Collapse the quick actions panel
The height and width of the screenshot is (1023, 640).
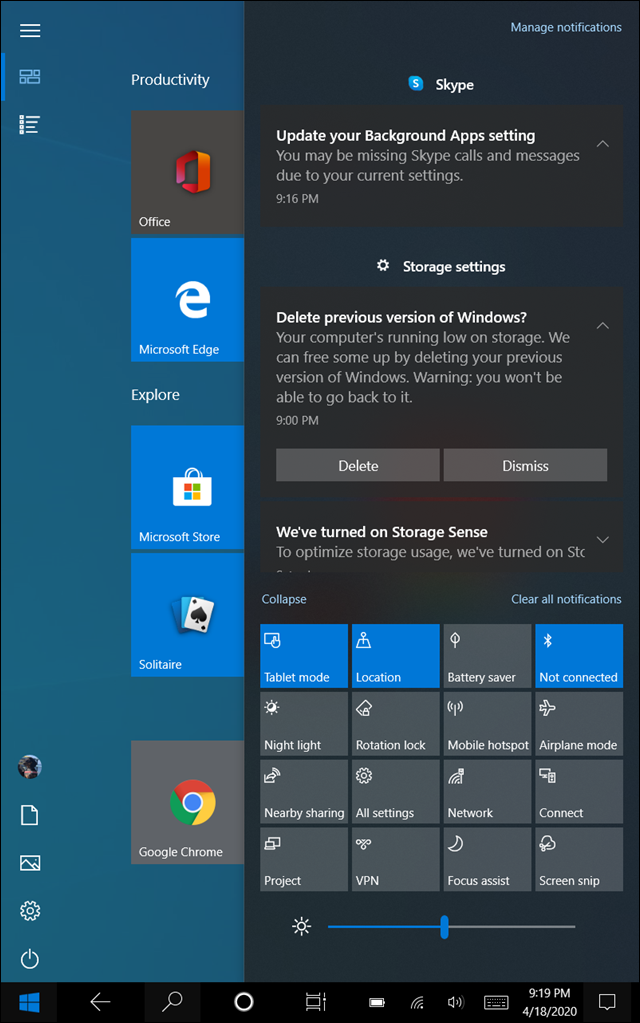pos(284,599)
